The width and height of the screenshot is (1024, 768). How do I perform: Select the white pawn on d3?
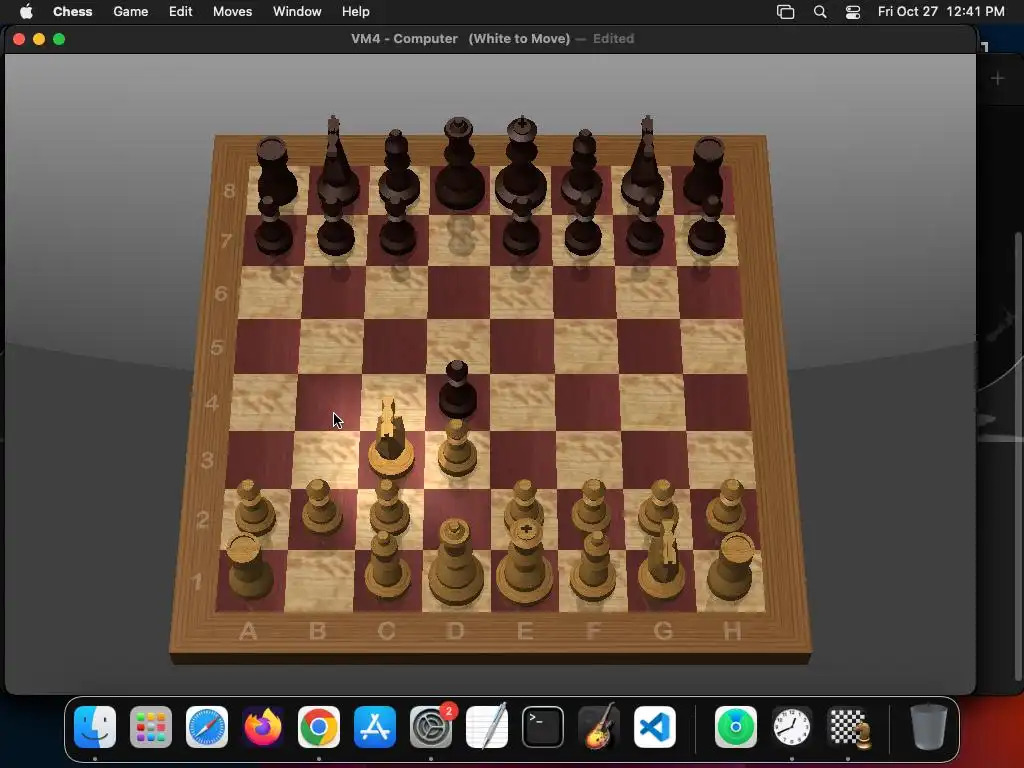[x=457, y=451]
